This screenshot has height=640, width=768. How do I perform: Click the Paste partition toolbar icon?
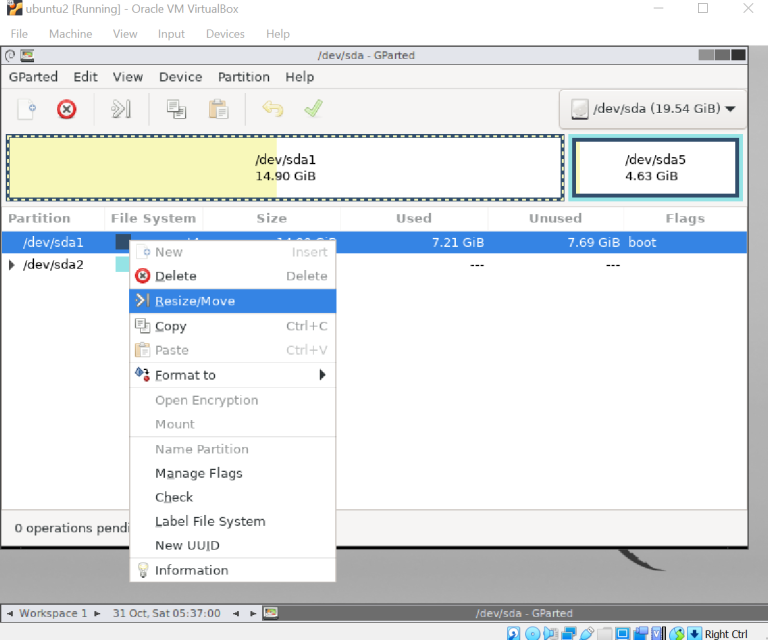219,109
